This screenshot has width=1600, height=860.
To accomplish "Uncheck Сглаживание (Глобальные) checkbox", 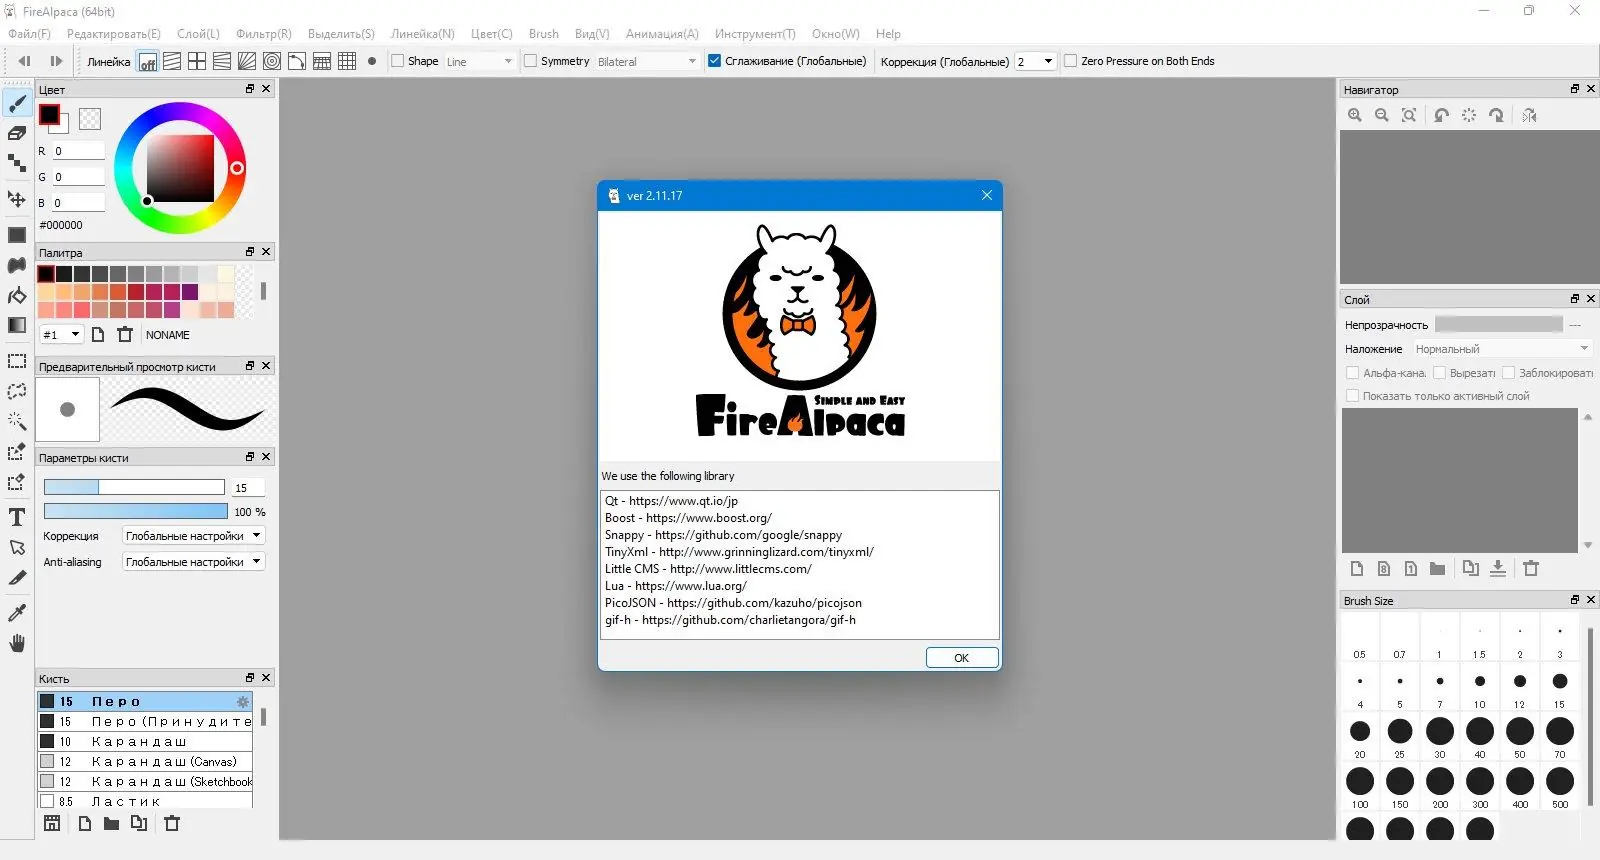I will [714, 61].
